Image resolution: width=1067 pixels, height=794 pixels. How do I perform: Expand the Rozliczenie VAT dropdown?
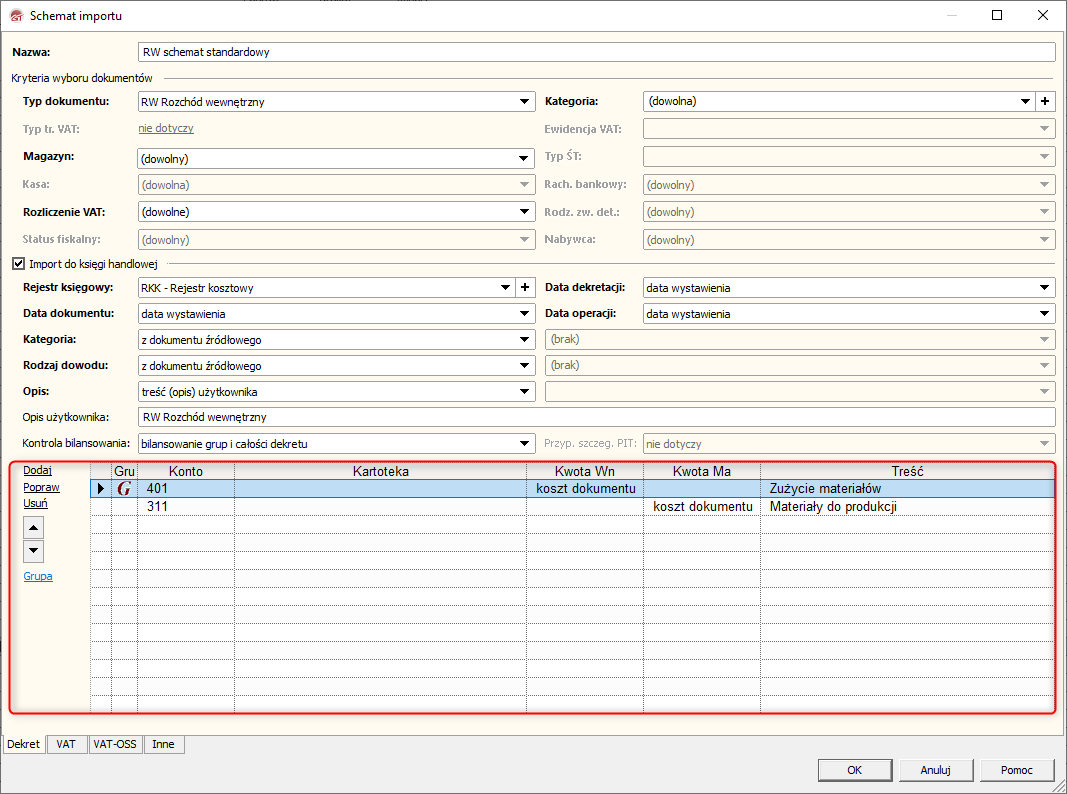pos(524,212)
